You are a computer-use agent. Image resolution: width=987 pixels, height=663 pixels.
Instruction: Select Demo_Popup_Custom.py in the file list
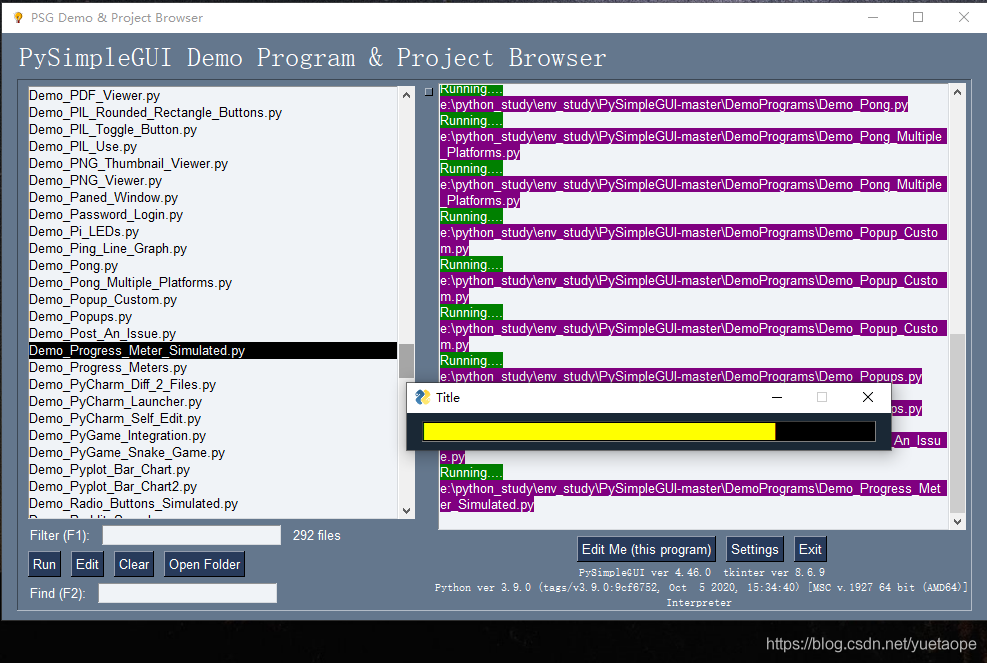pos(213,300)
